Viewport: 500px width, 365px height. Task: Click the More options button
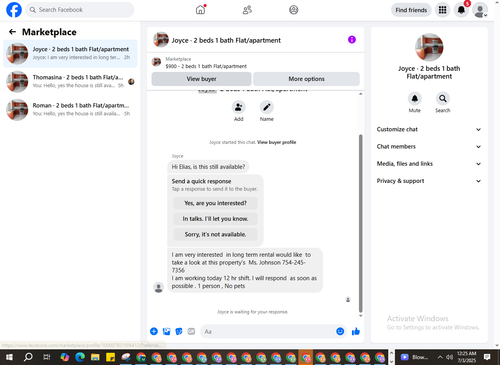(306, 79)
